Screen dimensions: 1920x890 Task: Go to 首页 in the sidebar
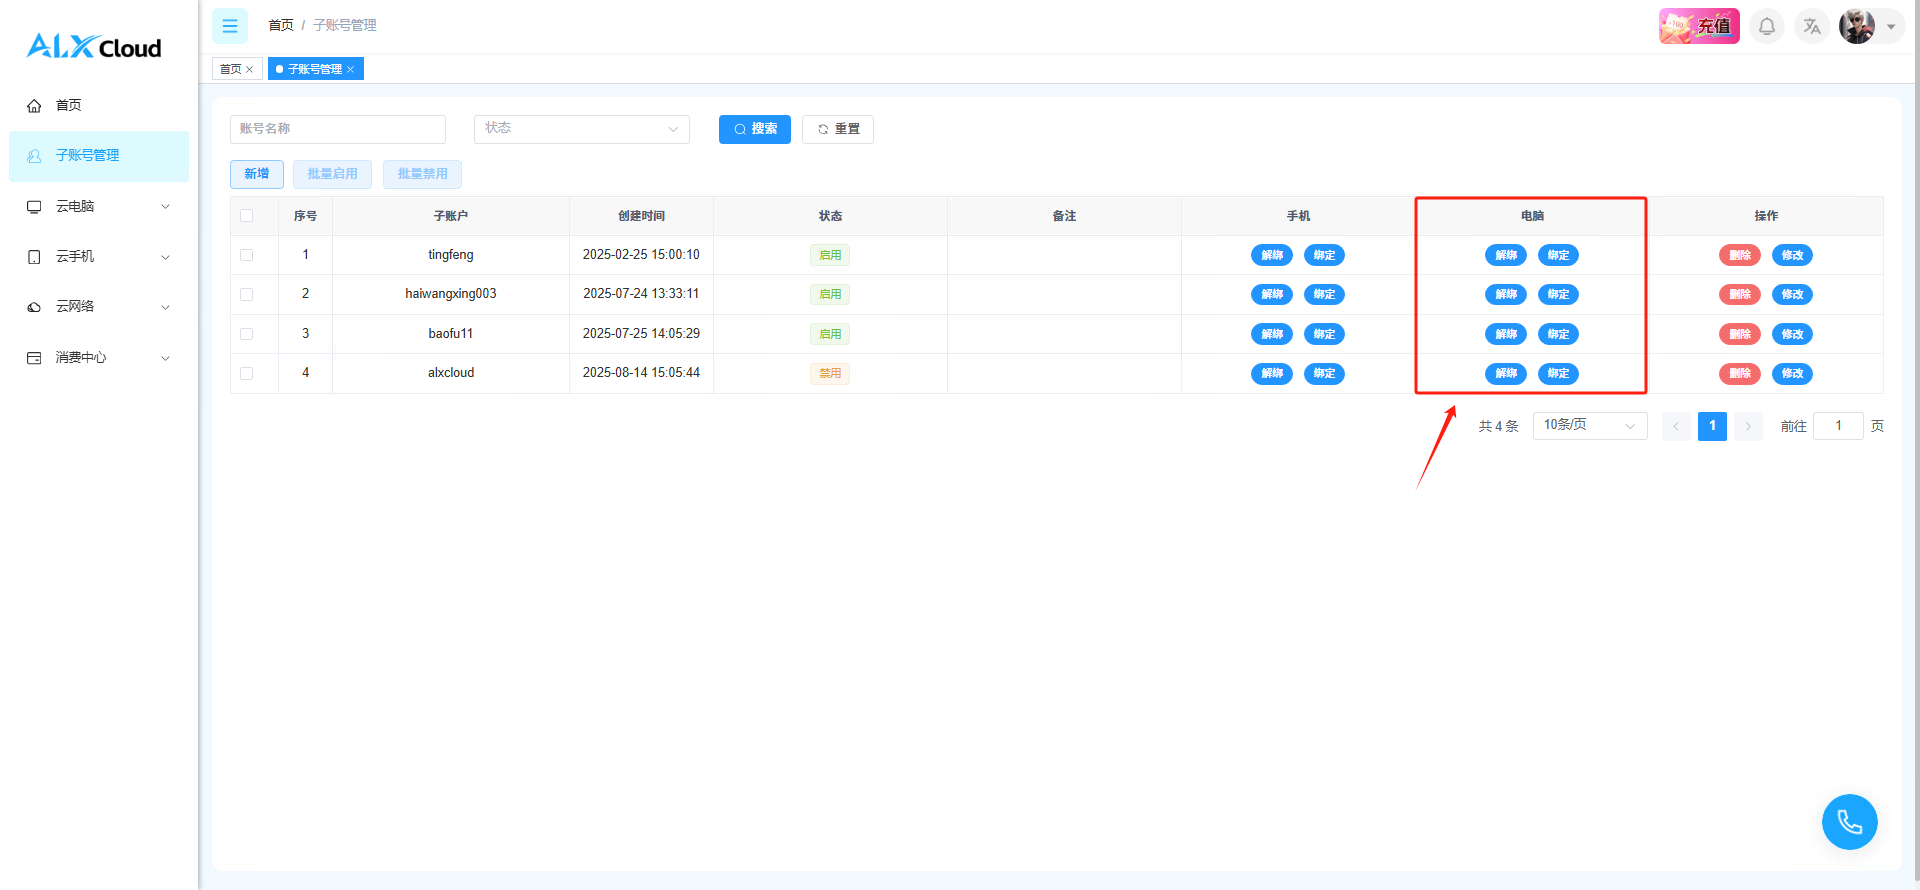(x=69, y=105)
